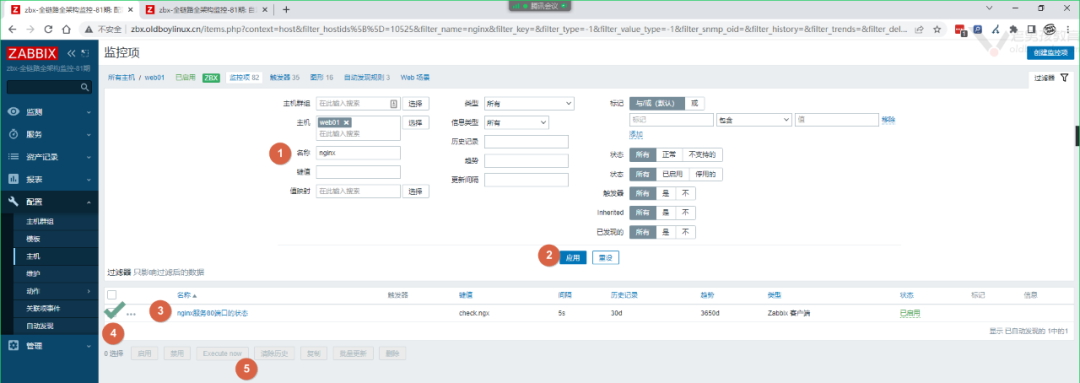Click the ZABBIX logo in sidebar
This screenshot has width=1080, height=383.
pyautogui.click(x=32, y=53)
